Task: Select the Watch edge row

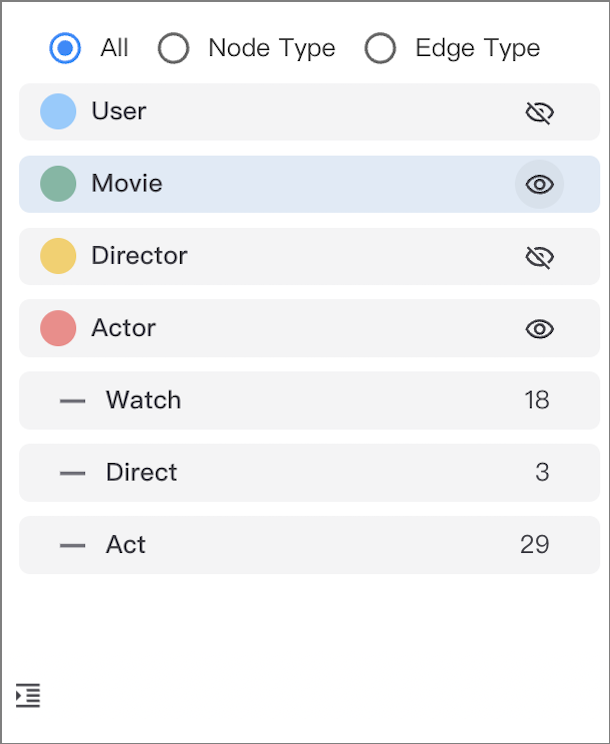Action: pyautogui.click(x=309, y=400)
